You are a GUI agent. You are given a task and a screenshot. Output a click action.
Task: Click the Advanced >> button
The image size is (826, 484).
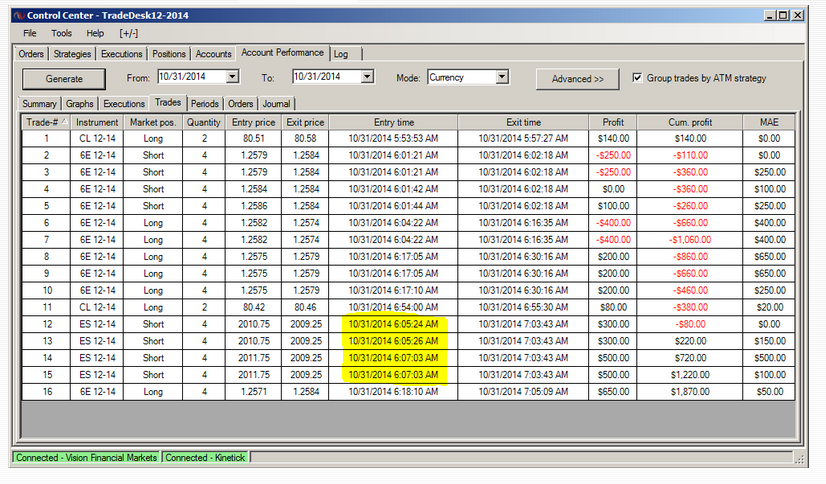coord(577,79)
